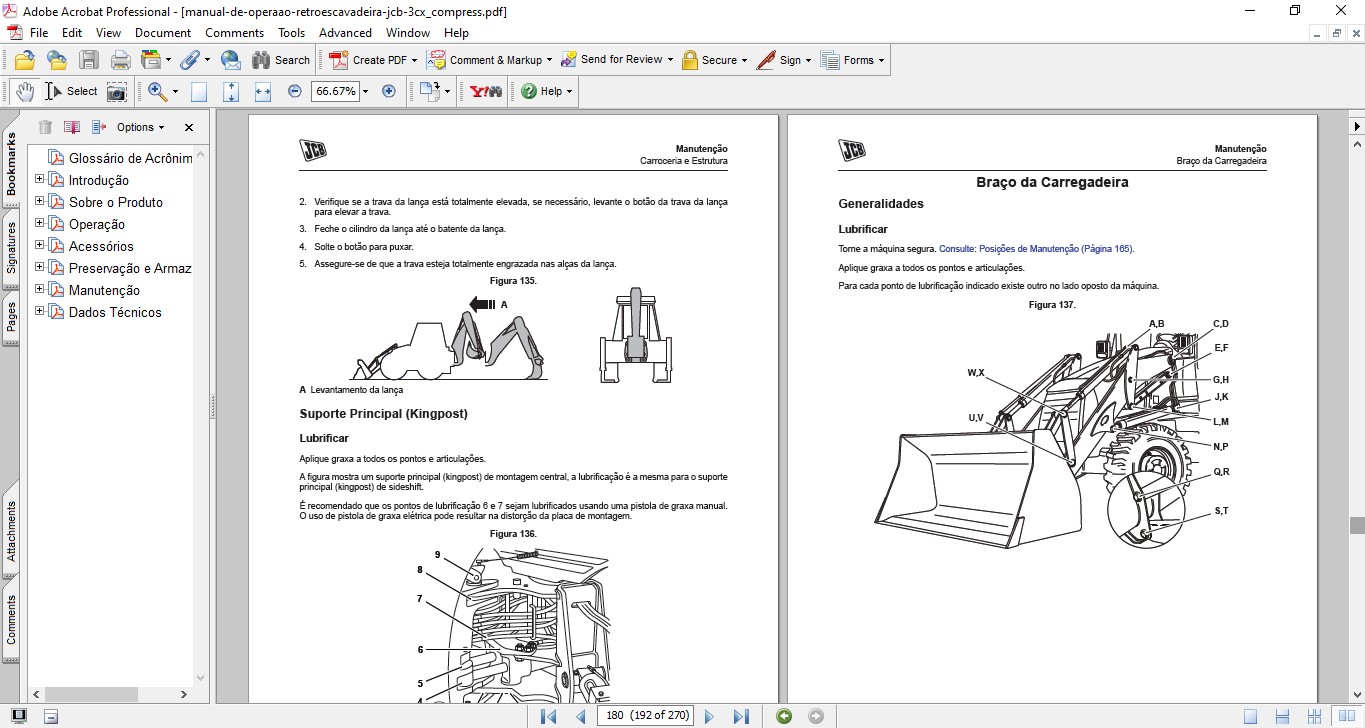Expand the Manutenção bookmark

click(x=40, y=290)
